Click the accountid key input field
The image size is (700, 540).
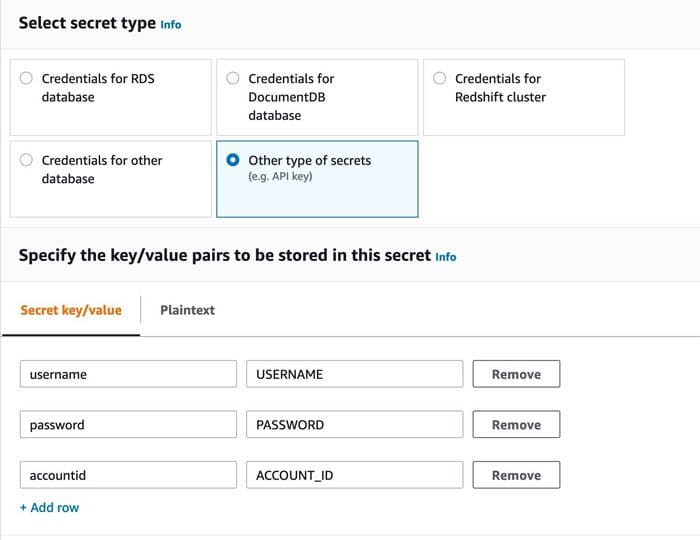pos(128,475)
